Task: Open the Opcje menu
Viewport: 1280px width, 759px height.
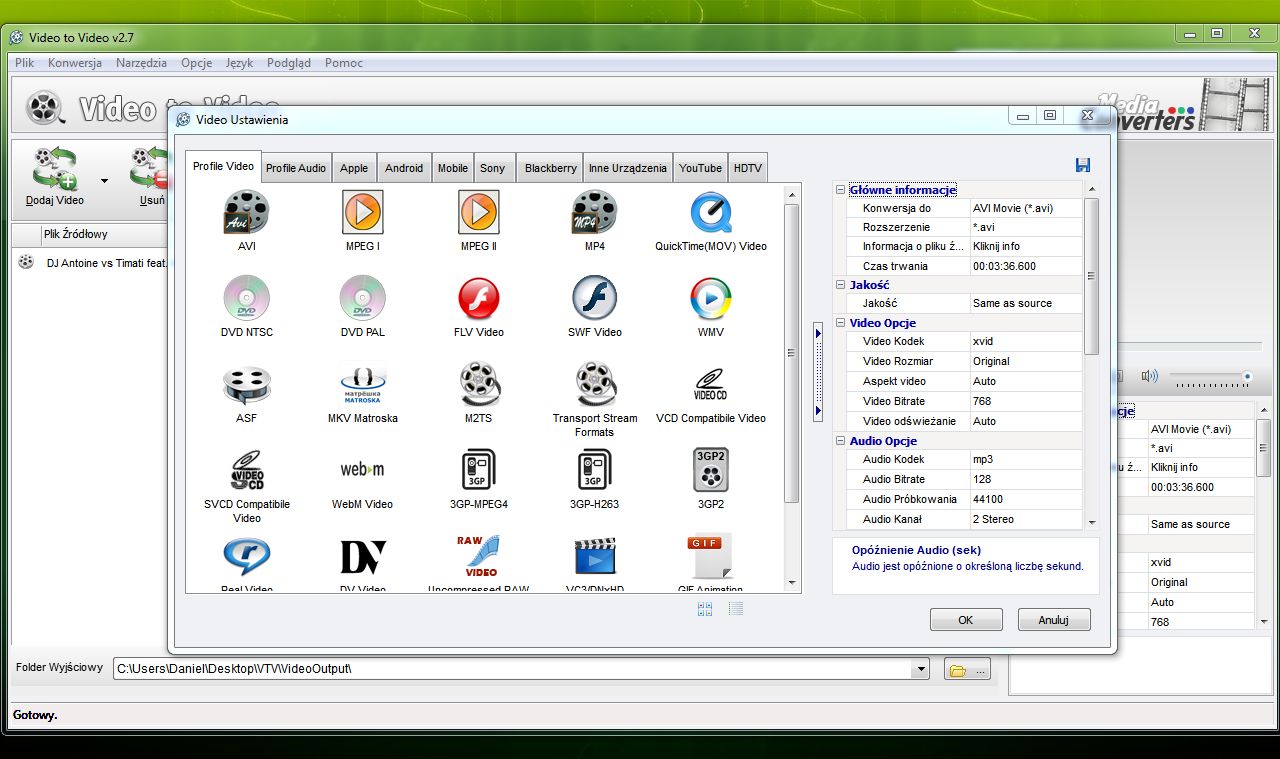Action: tap(197, 63)
